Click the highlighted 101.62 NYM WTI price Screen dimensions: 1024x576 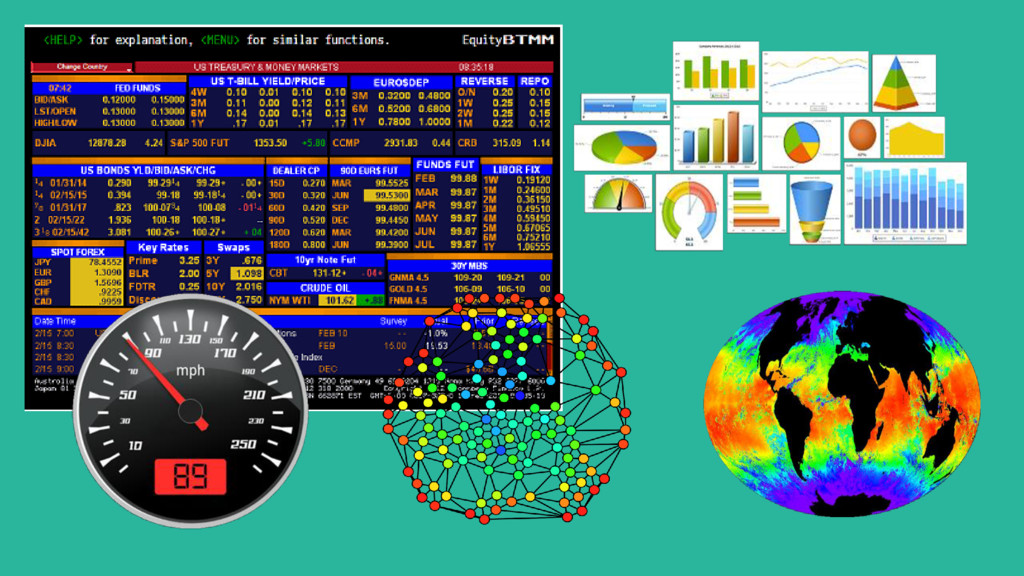[x=338, y=300]
